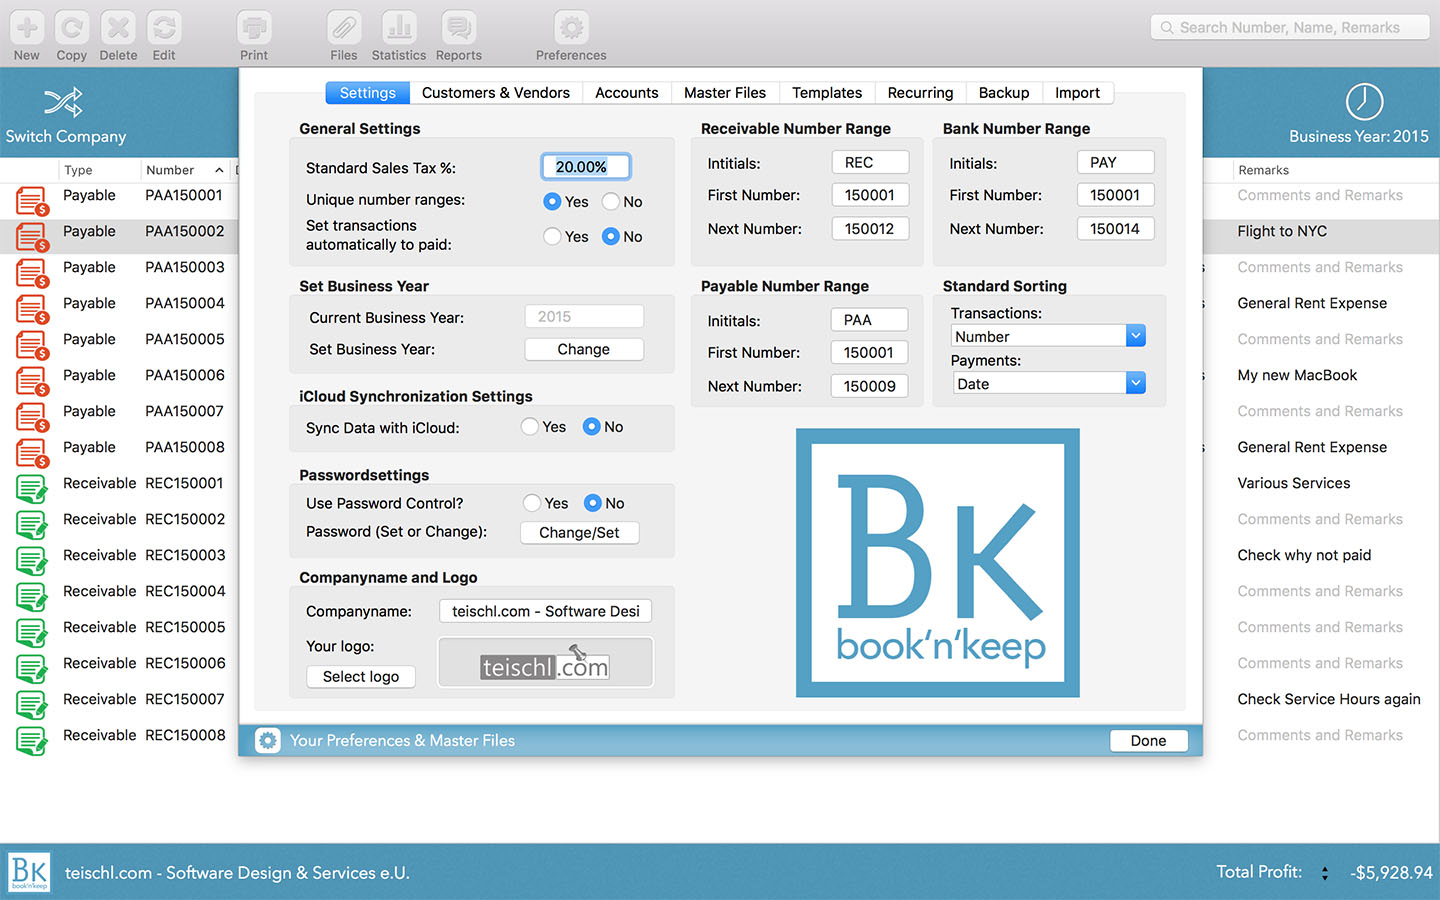This screenshot has height=900, width=1440.
Task: Click the Total Profit stepper arrows
Action: point(1325,873)
